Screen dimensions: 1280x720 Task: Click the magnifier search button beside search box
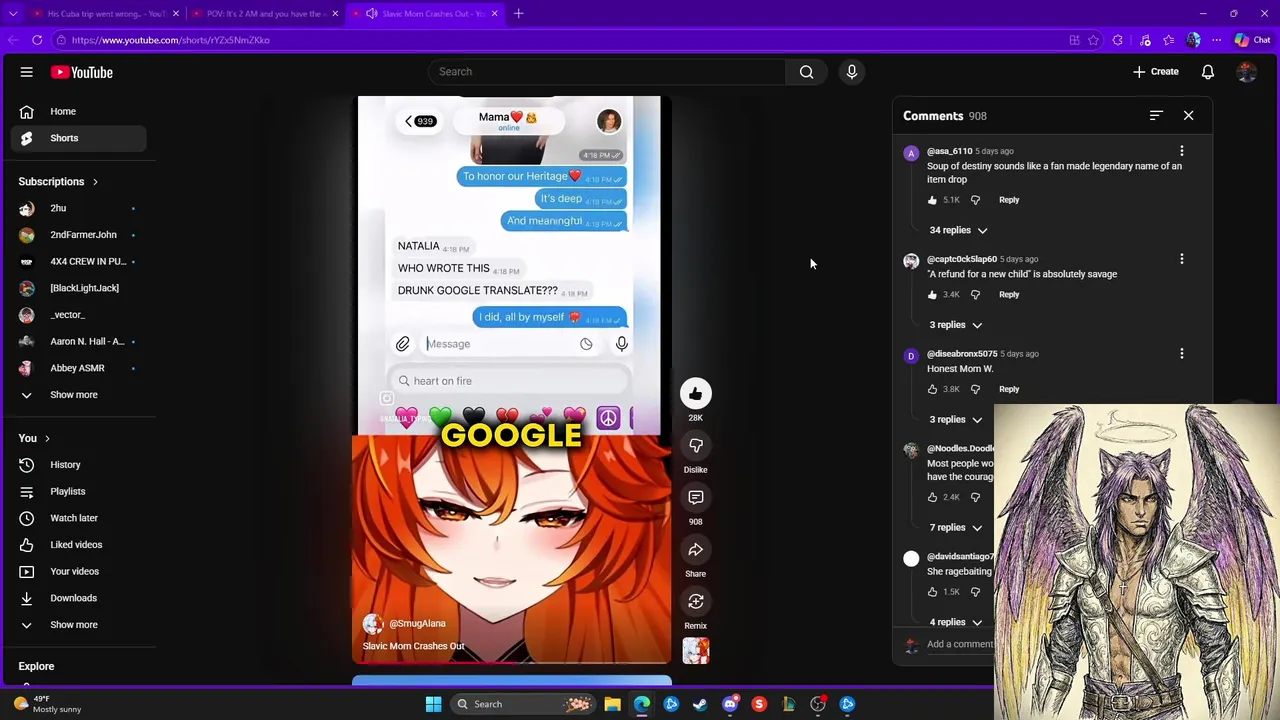[806, 72]
